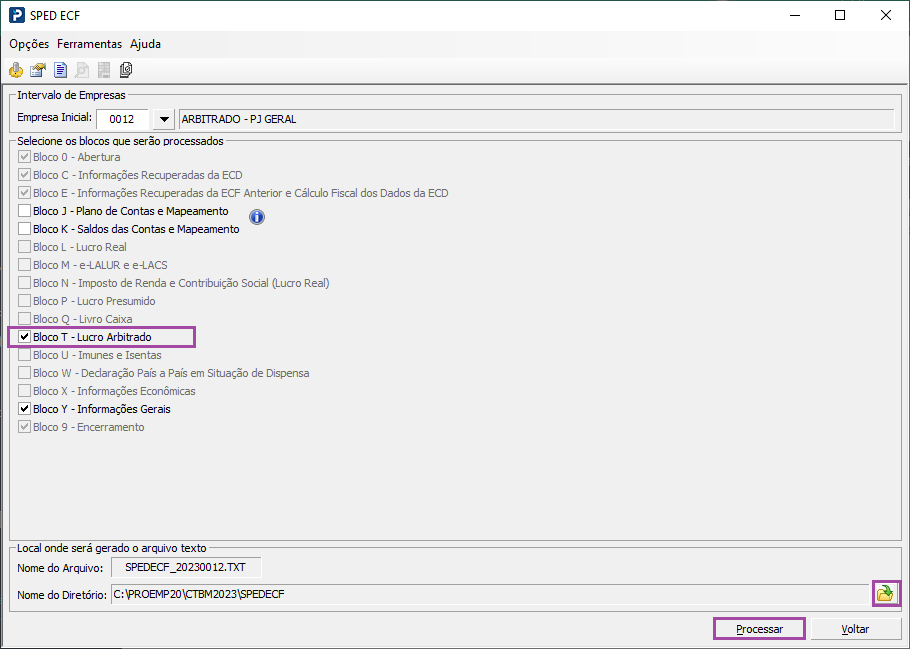
Task: Click the Empresa Inicial code field
Action: 122,120
